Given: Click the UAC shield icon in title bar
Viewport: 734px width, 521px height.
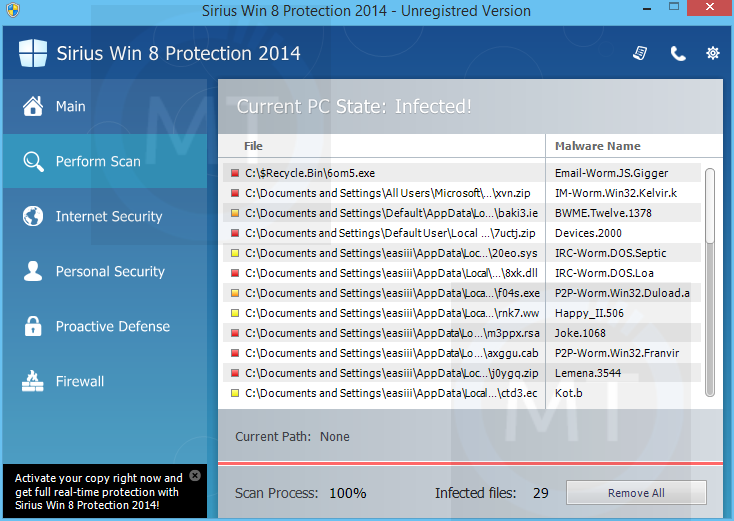Looking at the screenshot, I should click(13, 10).
